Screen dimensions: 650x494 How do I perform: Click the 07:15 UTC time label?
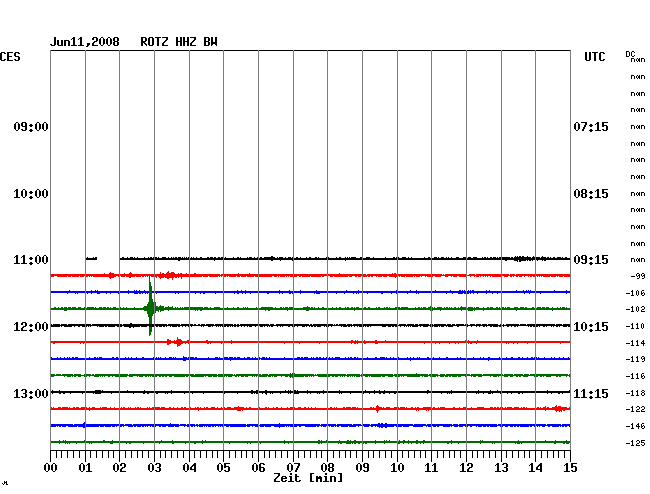tap(591, 126)
